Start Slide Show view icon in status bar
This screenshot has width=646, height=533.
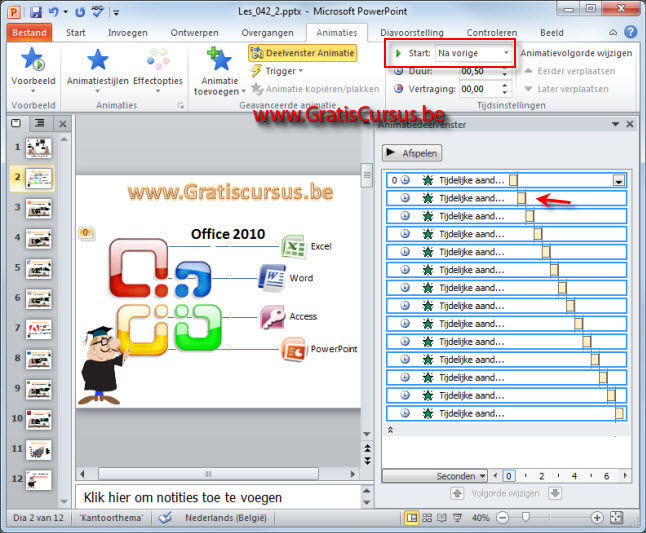click(457, 518)
